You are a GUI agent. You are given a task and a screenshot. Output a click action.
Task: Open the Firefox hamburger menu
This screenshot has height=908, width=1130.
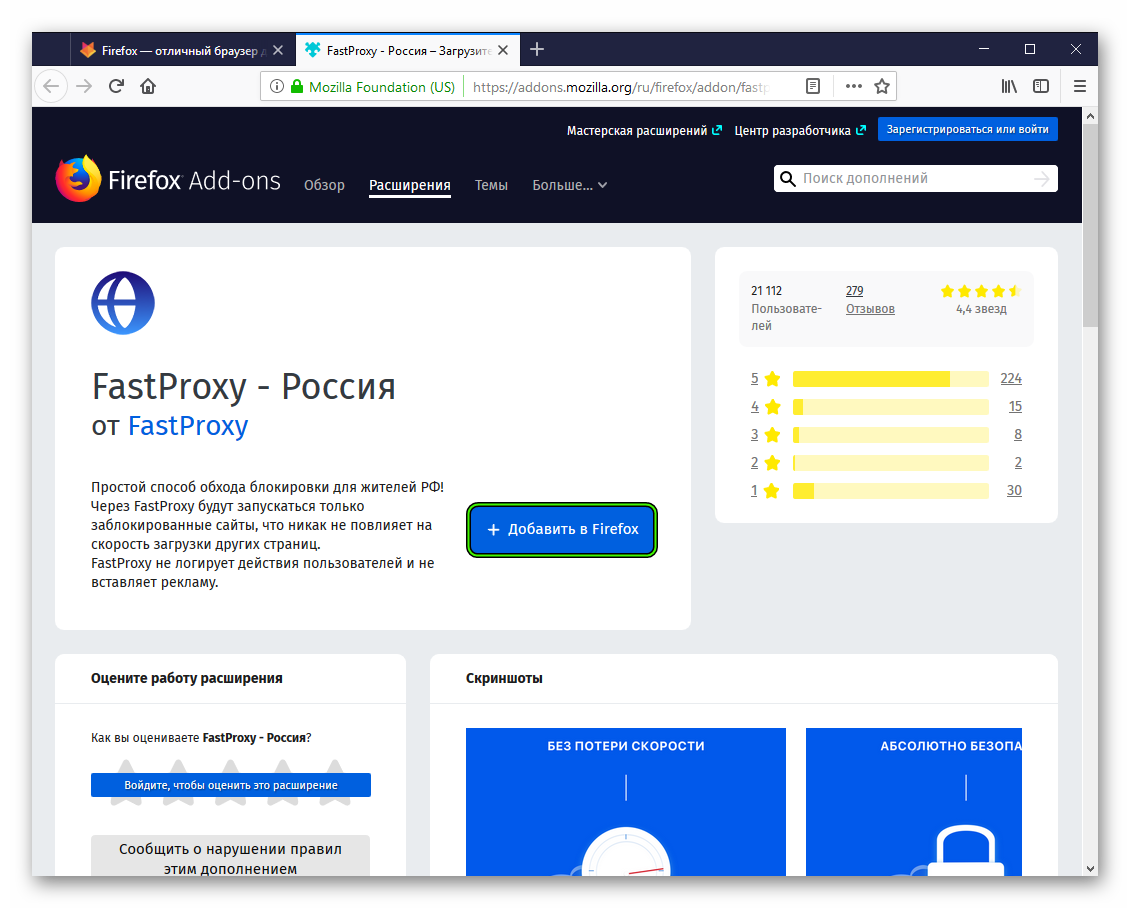click(x=1080, y=86)
